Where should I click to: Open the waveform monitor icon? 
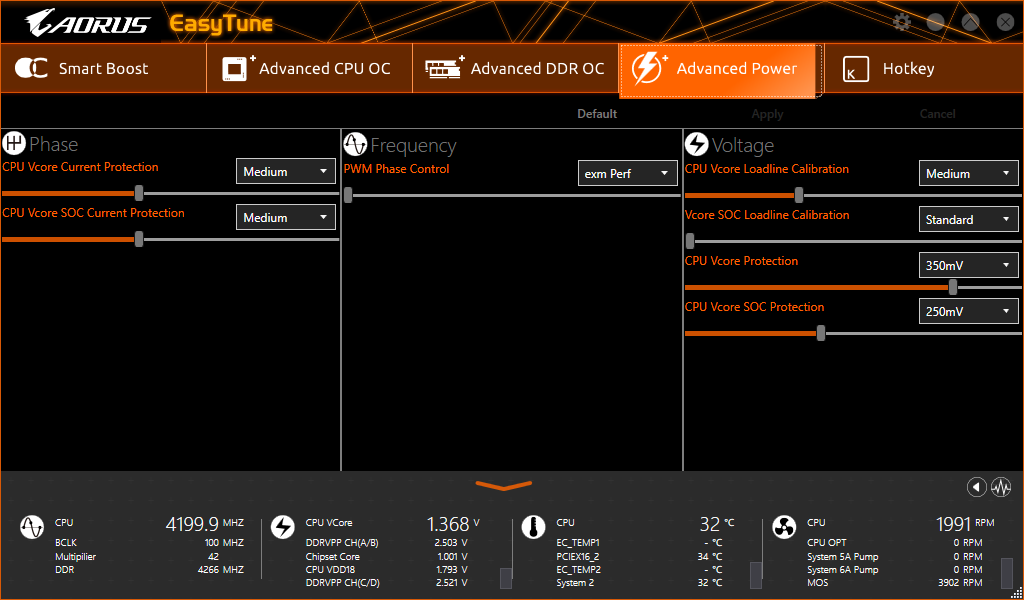pos(1001,487)
